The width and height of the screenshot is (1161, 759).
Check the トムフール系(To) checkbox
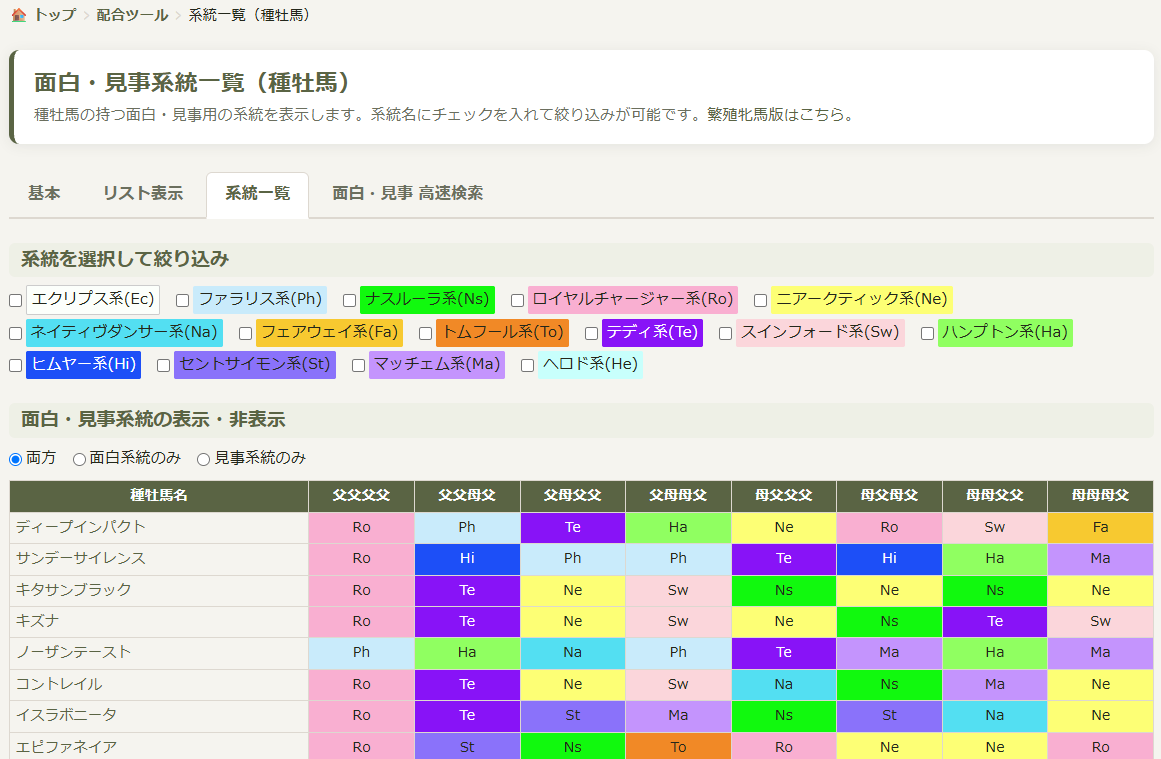[426, 333]
